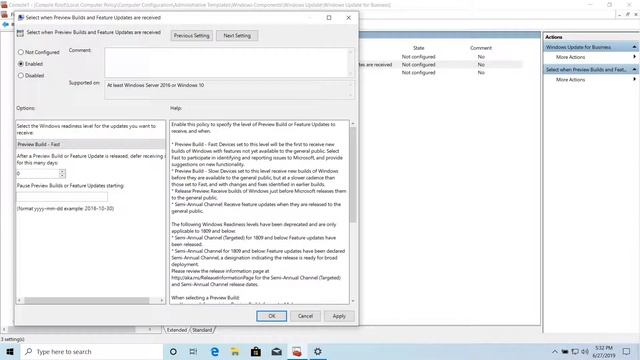Select second Not configured row in settings list

418,64
